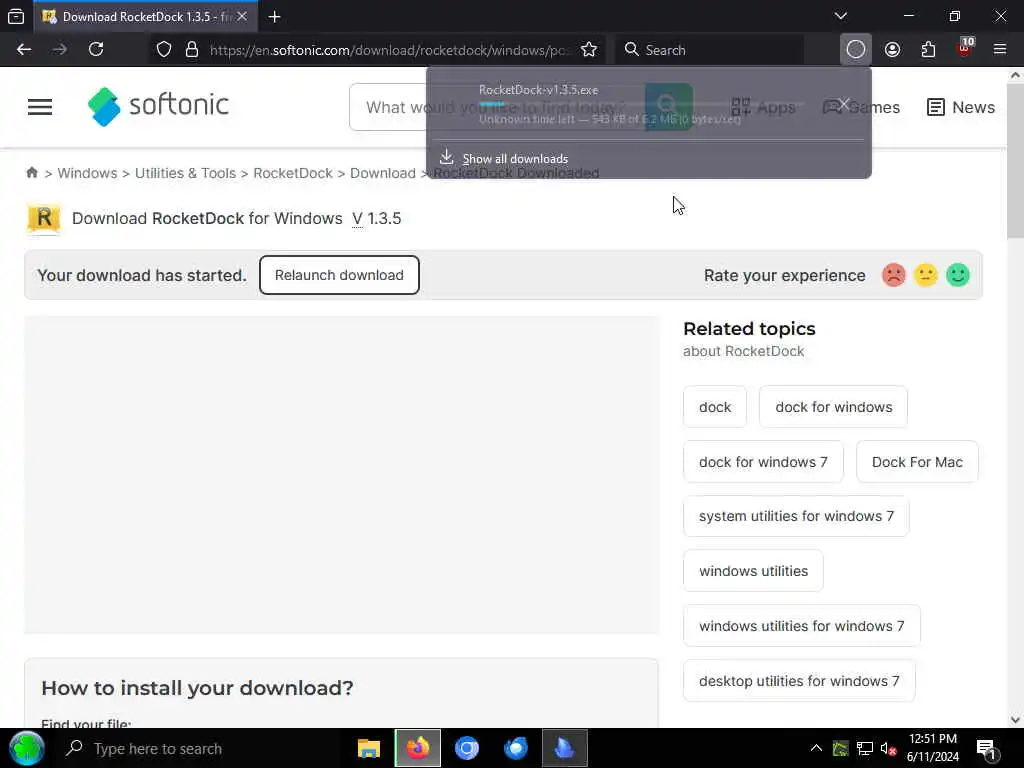This screenshot has width=1024, height=768.
Task: Open the notification center
Action: pyautogui.click(x=985, y=748)
